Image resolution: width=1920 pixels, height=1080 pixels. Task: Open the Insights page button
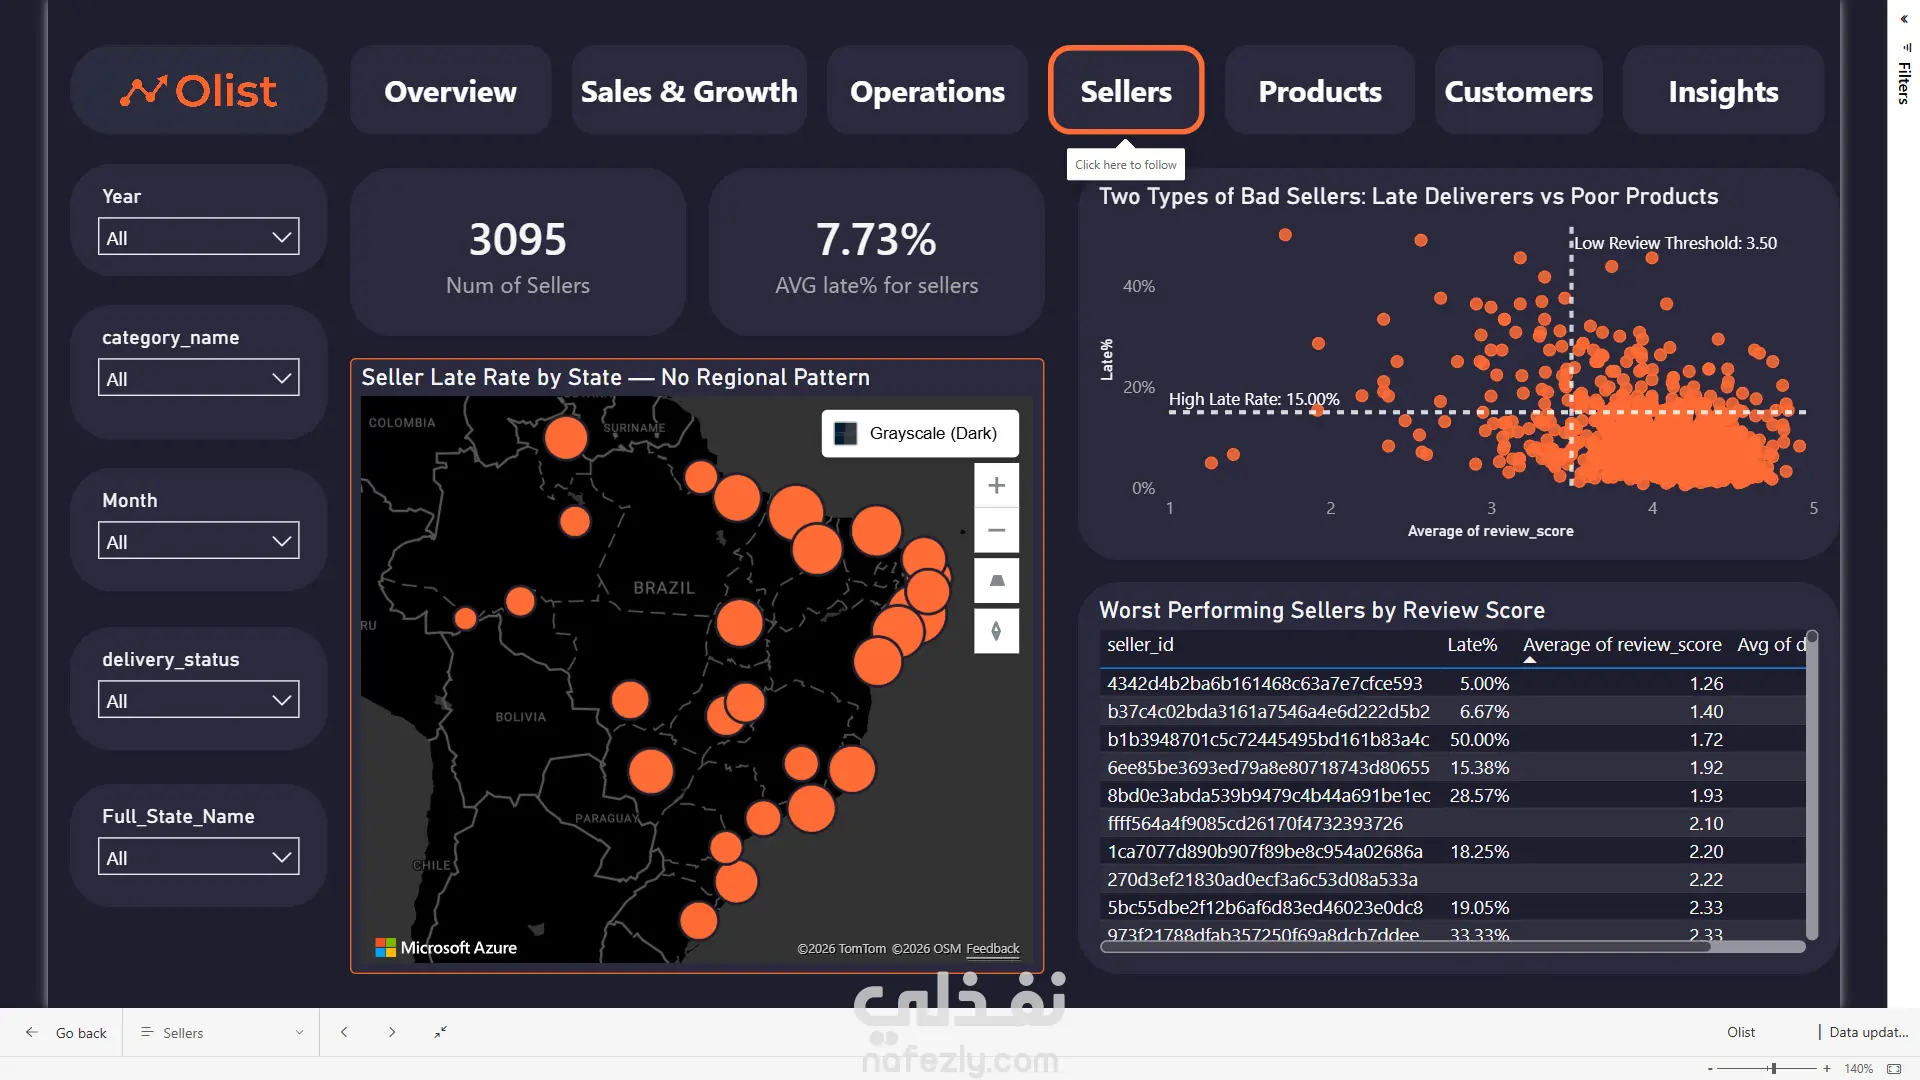1723,91
